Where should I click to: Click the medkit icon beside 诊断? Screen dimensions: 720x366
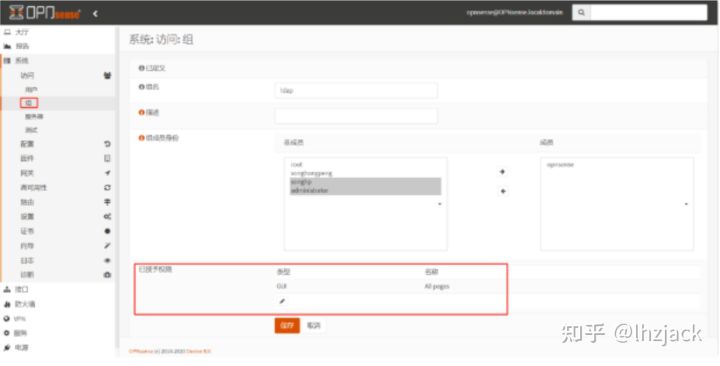tap(107, 275)
